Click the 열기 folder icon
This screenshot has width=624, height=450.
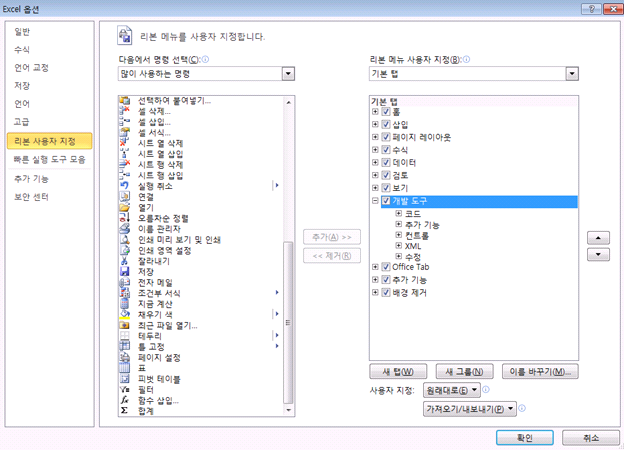(x=125, y=208)
